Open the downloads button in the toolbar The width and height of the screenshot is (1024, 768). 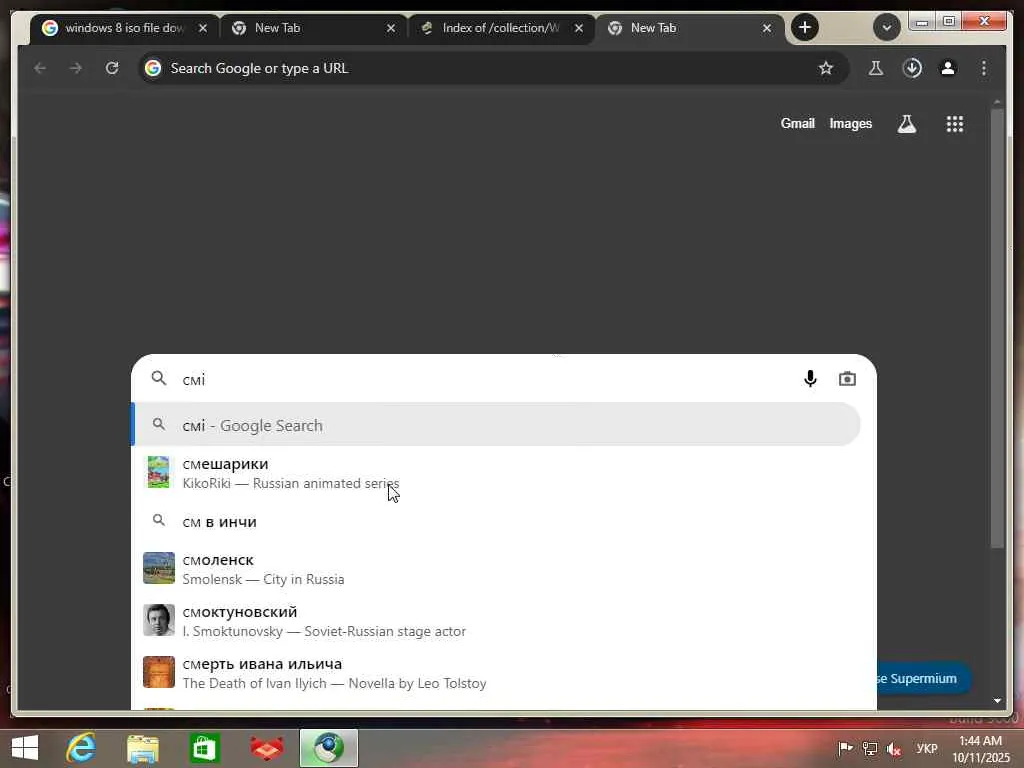(x=912, y=68)
